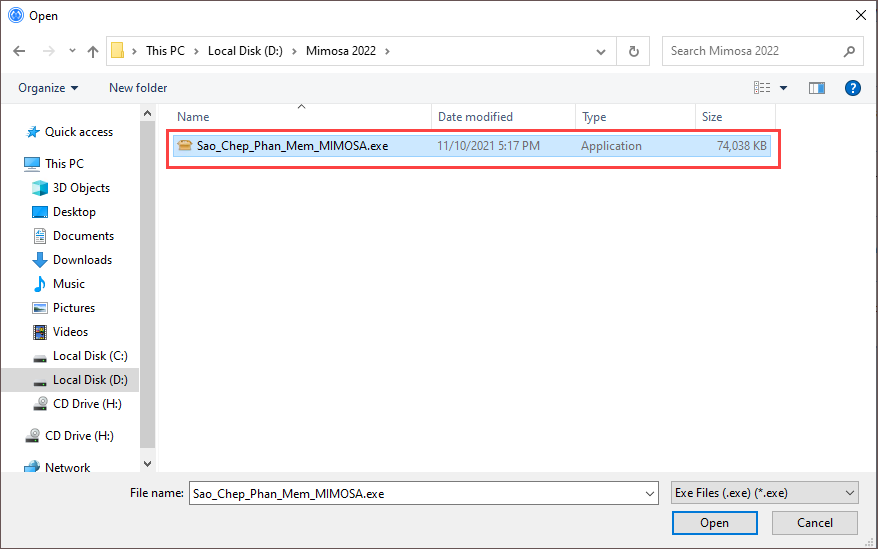The height and width of the screenshot is (549, 878).
Task: Click the Desktop icon in sidebar
Action: (40, 212)
